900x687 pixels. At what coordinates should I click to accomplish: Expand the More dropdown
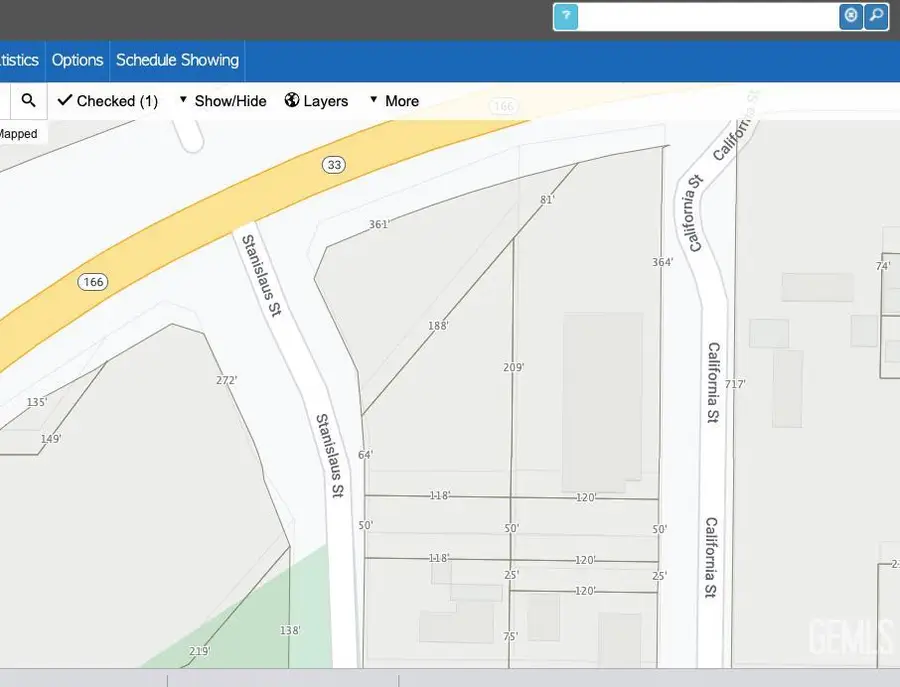tap(394, 101)
